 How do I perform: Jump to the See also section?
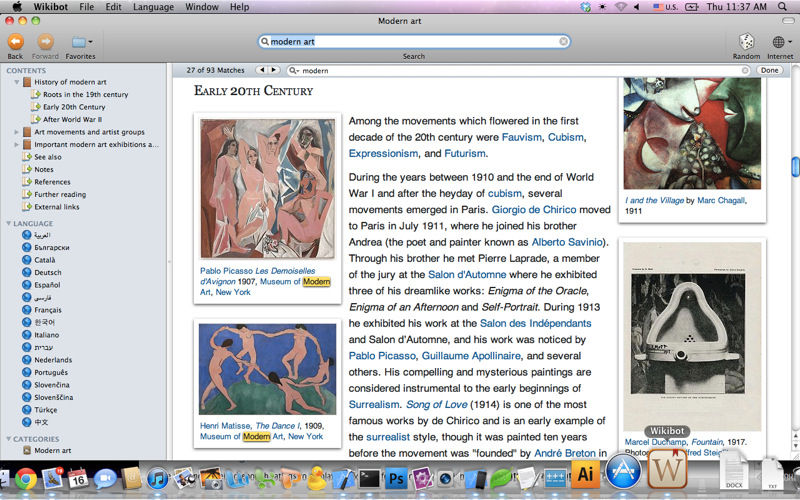point(47,157)
